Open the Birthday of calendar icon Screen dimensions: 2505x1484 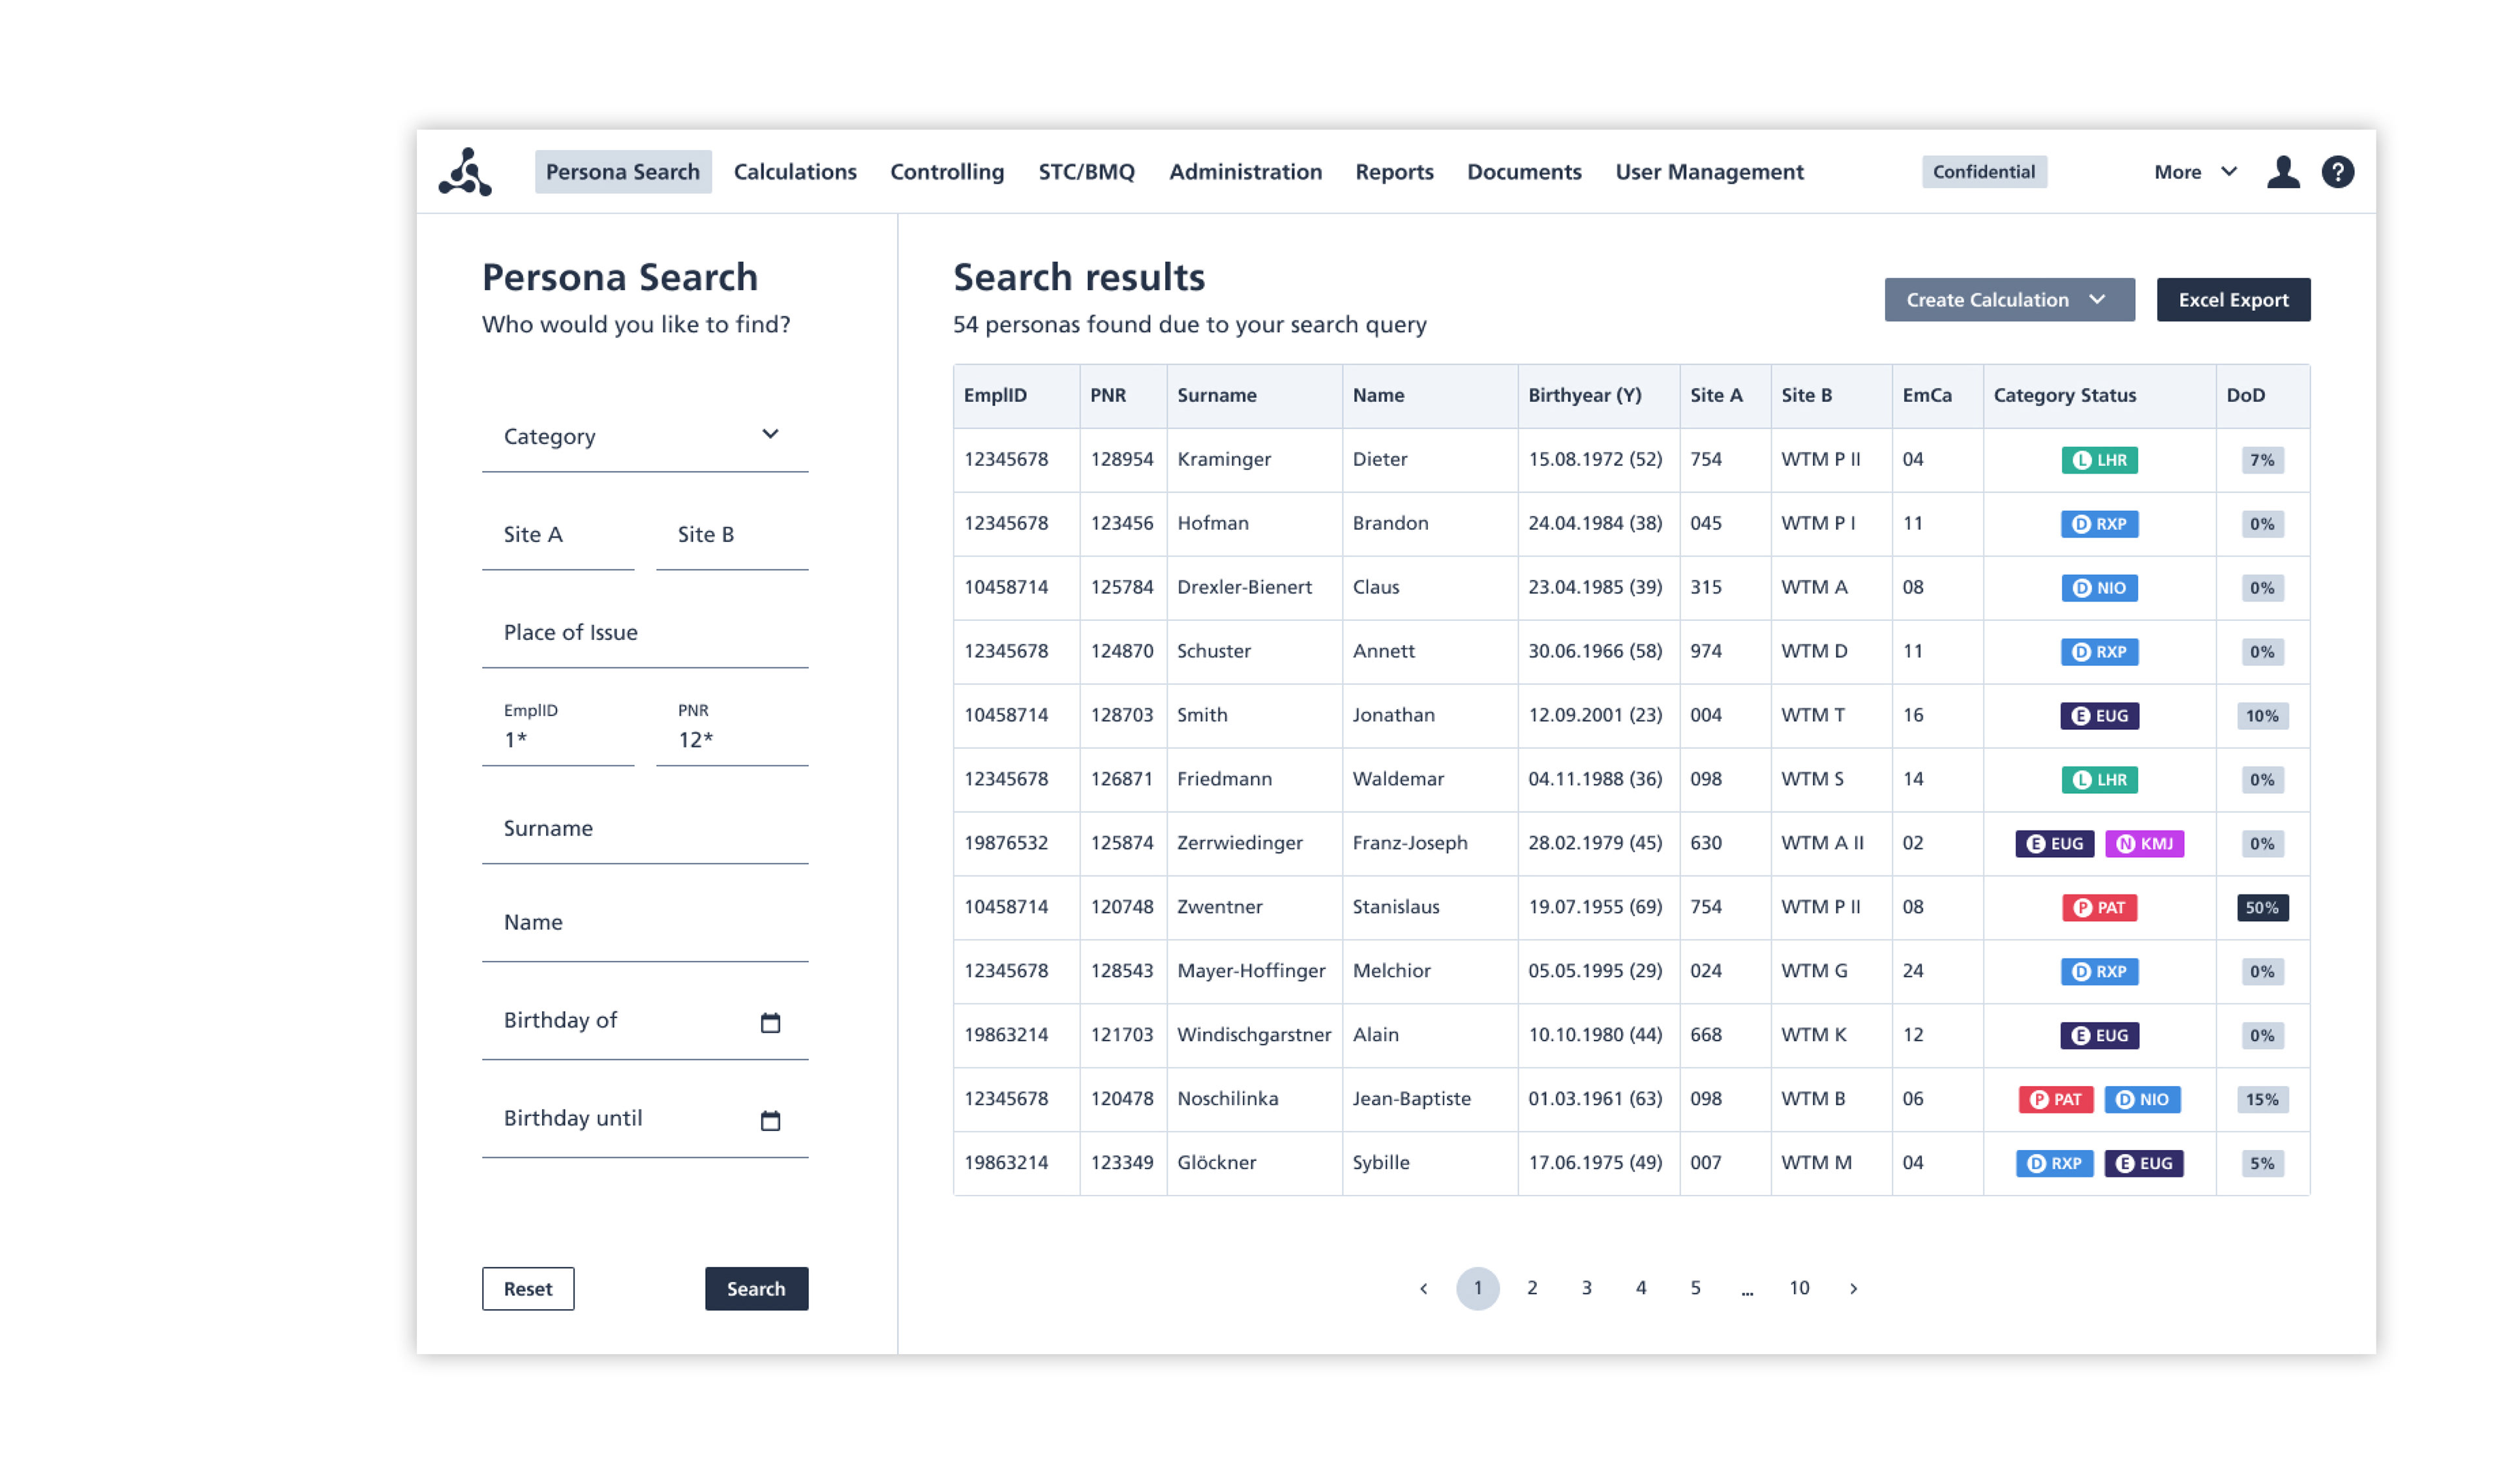pos(770,1022)
